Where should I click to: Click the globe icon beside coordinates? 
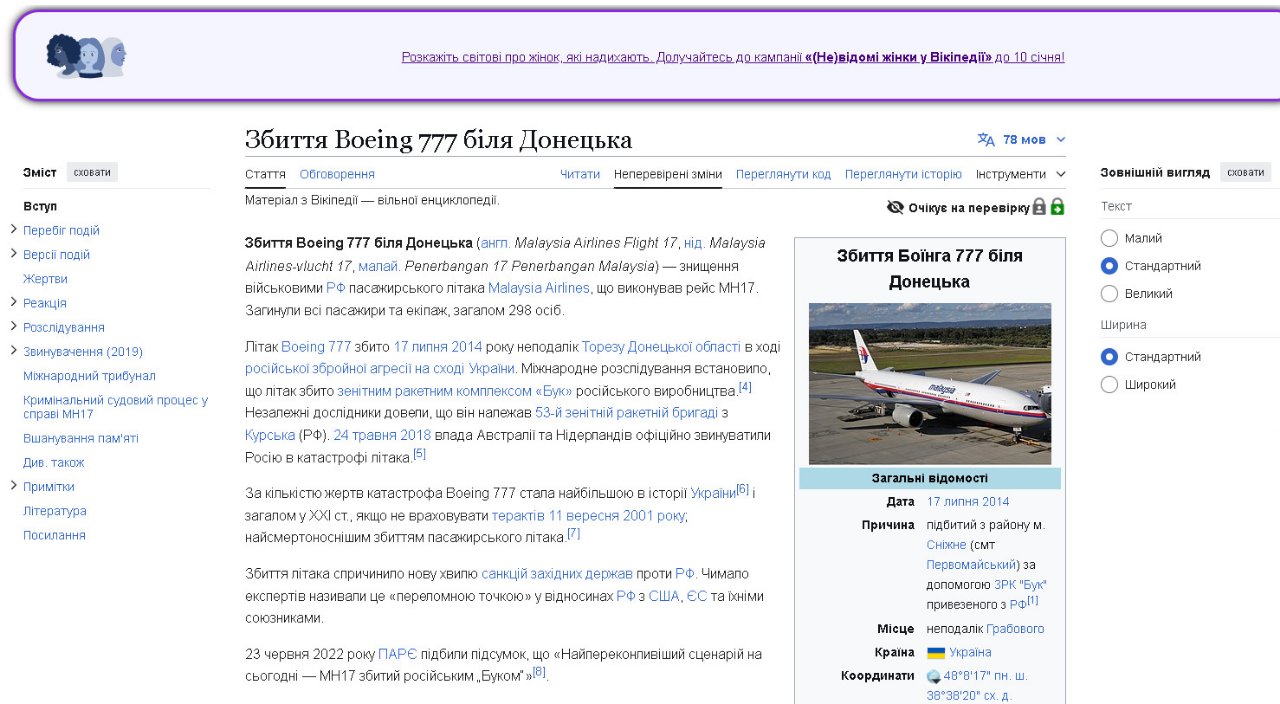933,677
